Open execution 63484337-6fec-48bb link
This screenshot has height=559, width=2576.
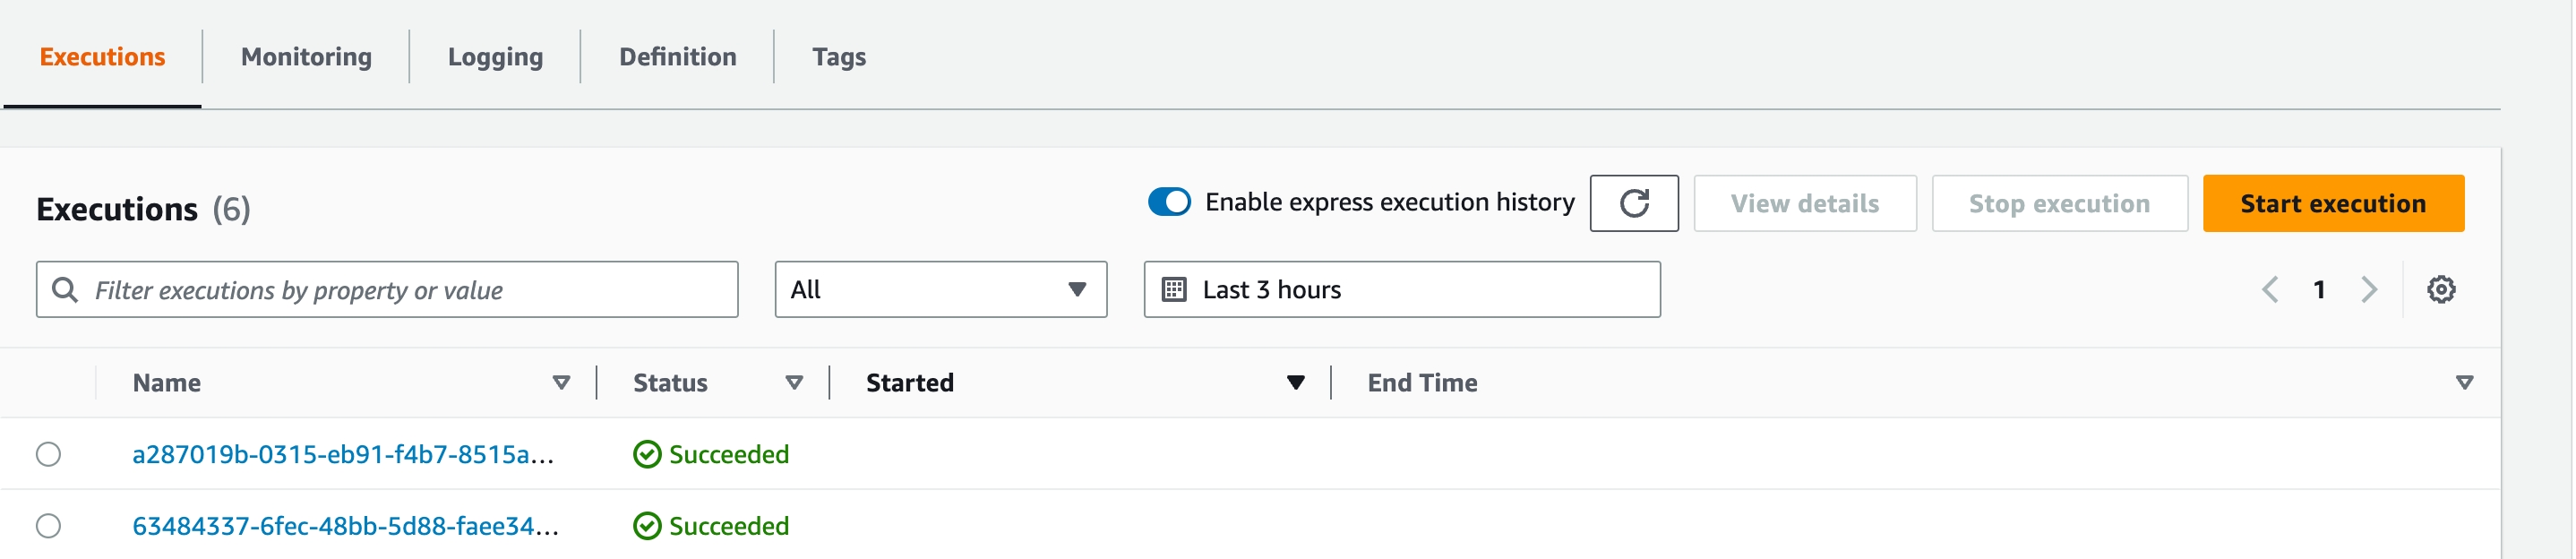[x=345, y=526]
